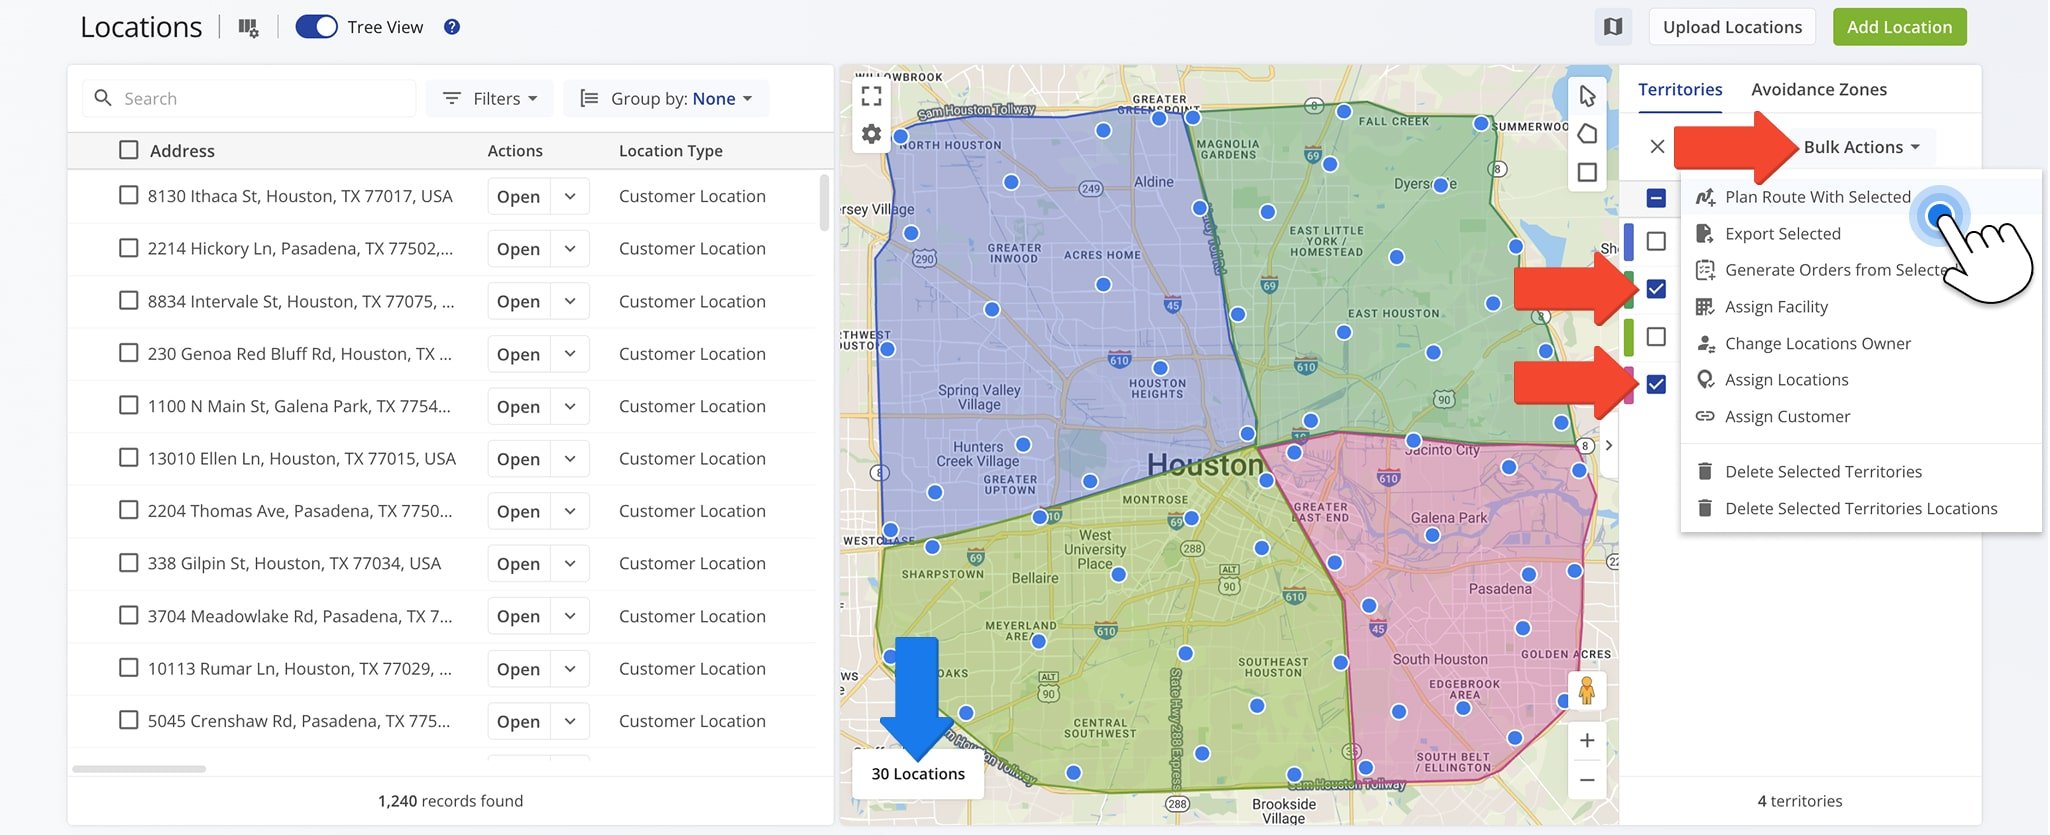Click the search magnifier icon
2050x835 pixels.
[x=103, y=98]
